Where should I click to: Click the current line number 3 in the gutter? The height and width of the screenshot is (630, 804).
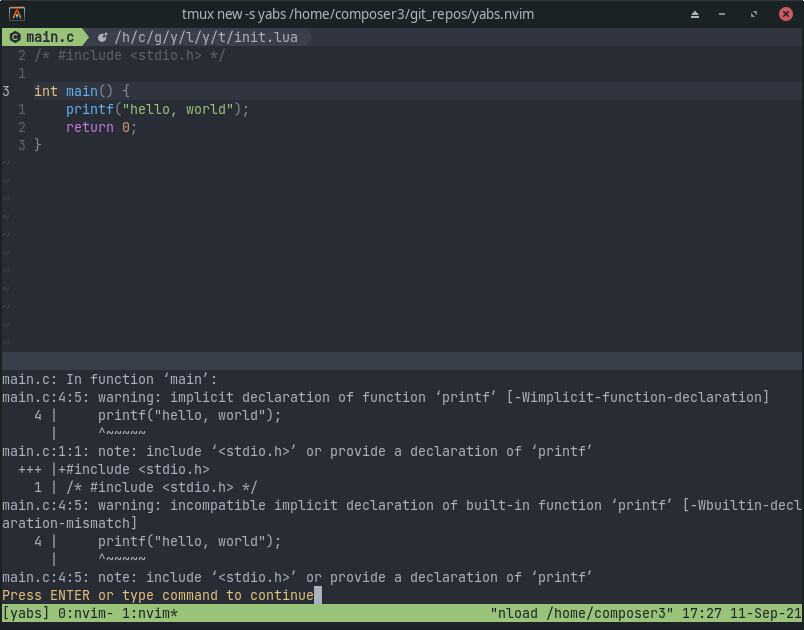[x=6, y=91]
